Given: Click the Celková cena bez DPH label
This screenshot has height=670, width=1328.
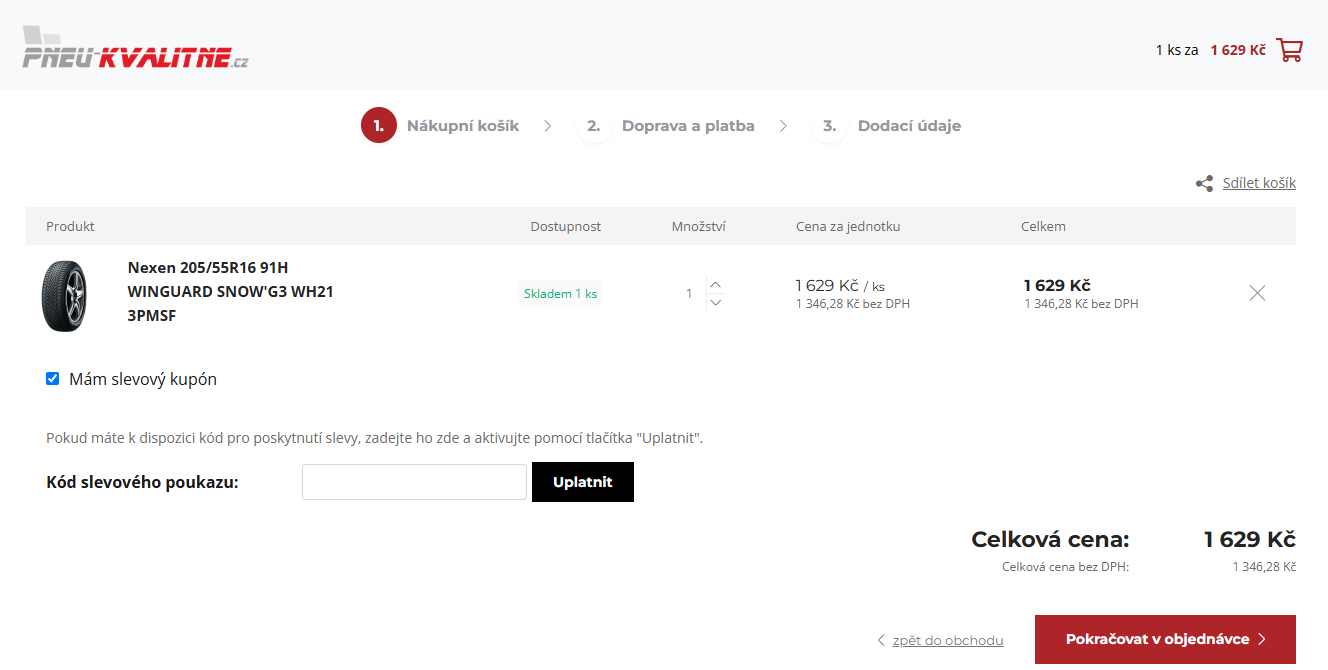Looking at the screenshot, I should pyautogui.click(x=1065, y=567).
